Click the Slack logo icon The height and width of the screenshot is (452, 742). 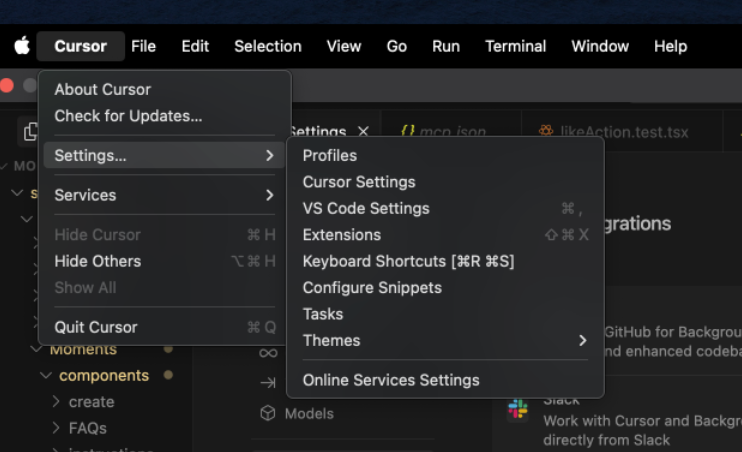click(x=517, y=408)
